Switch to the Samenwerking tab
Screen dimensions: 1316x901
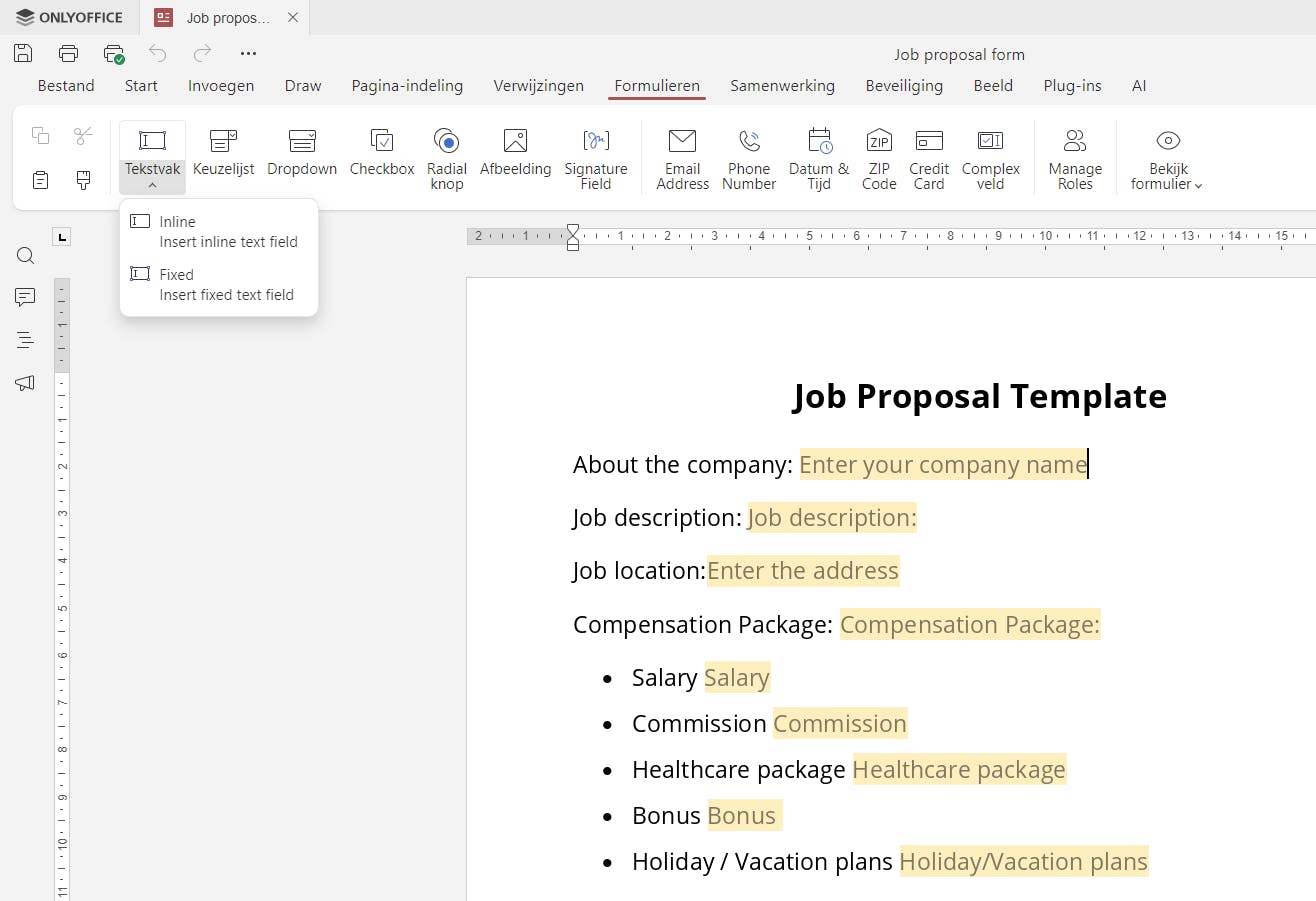[782, 86]
